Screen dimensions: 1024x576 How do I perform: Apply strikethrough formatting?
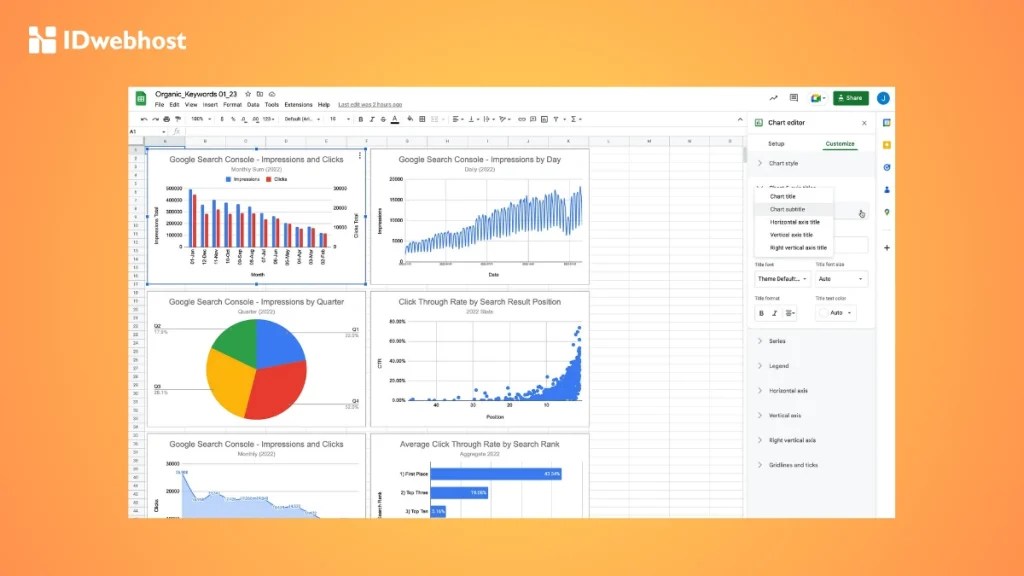point(383,120)
